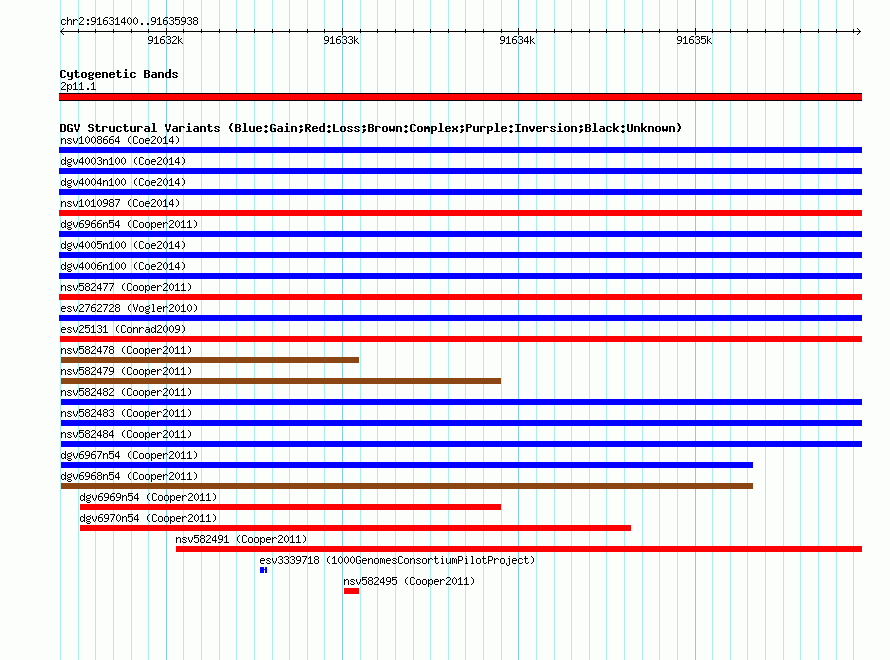Click the DGV Structural Variants track title

point(371,128)
